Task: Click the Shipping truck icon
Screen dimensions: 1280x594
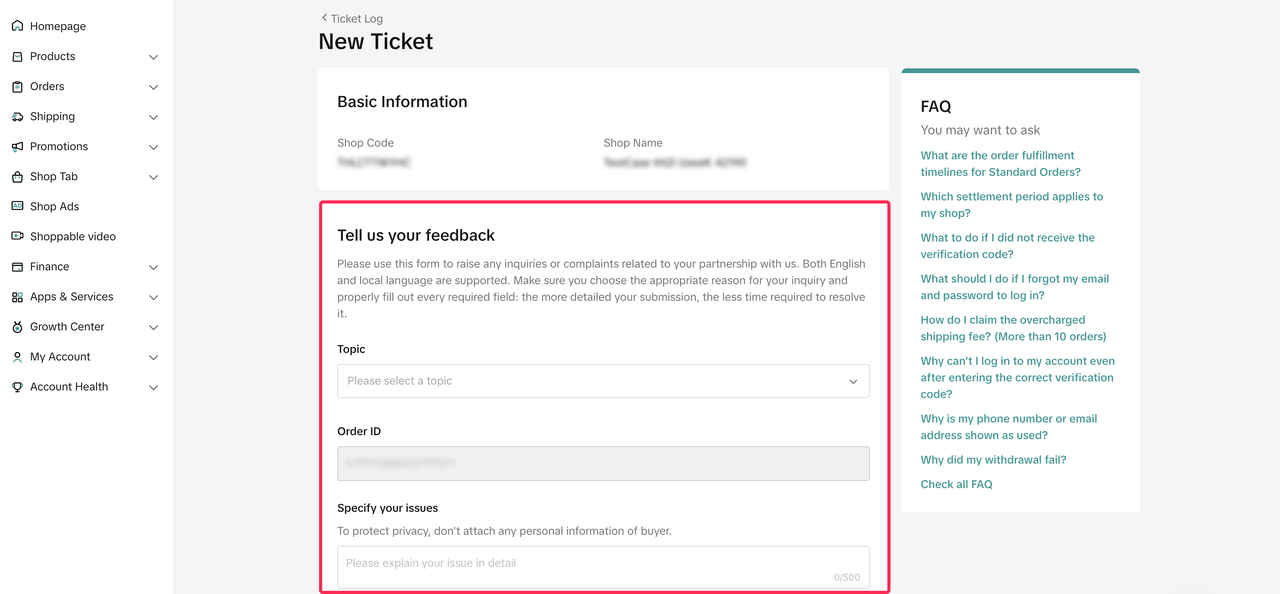Action: point(17,117)
